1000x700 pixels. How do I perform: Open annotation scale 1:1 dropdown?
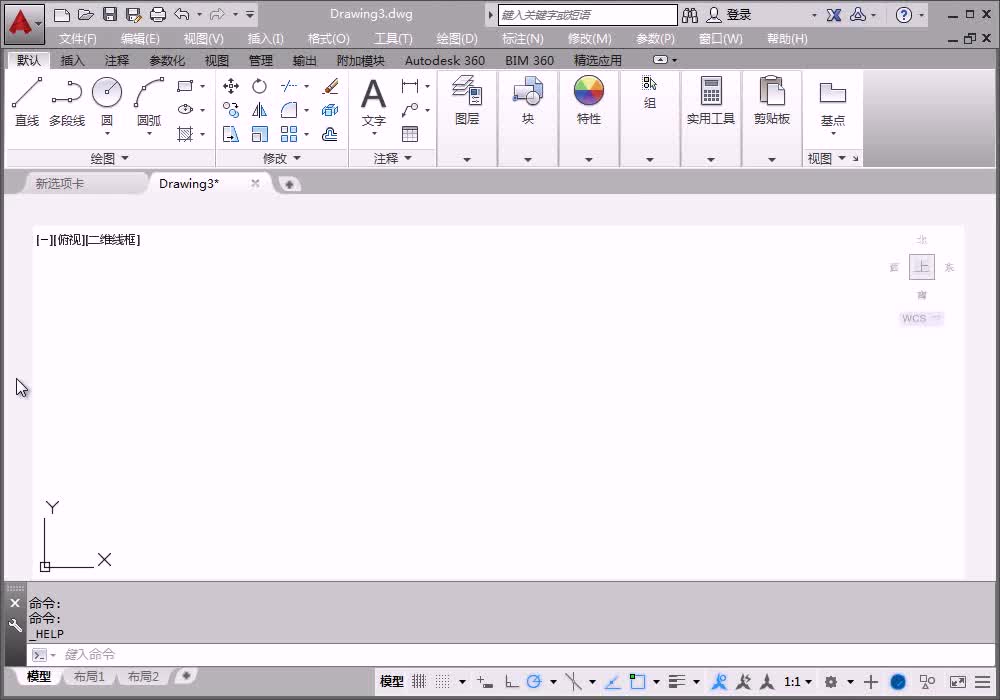coord(798,682)
